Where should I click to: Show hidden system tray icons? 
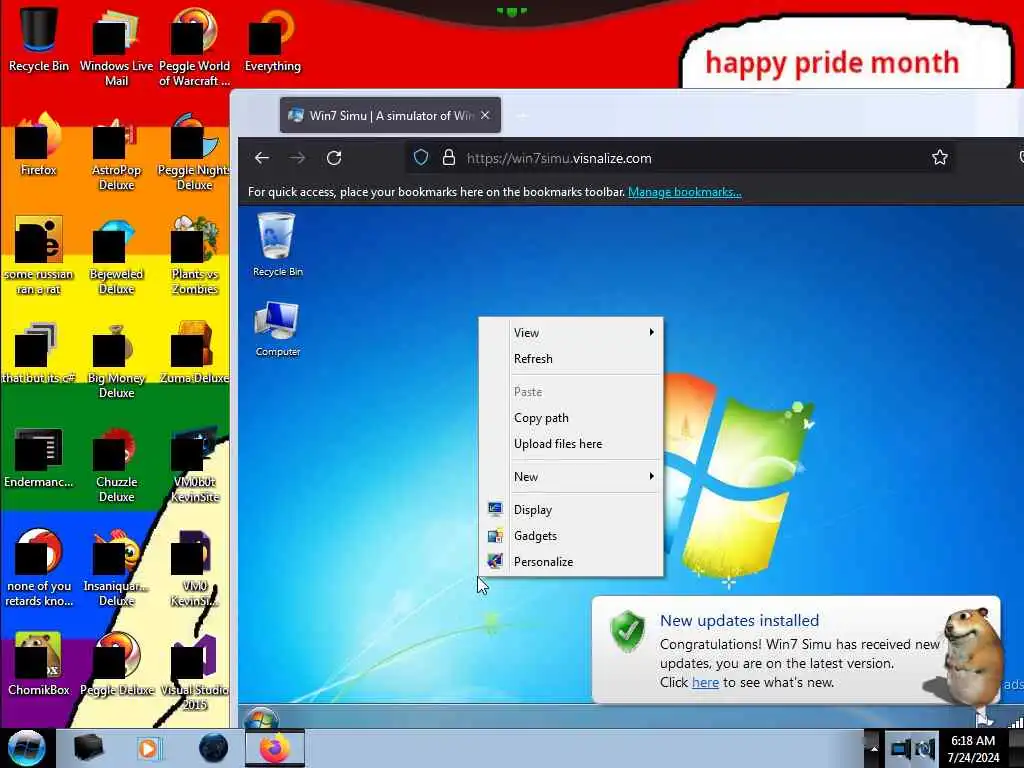click(873, 748)
